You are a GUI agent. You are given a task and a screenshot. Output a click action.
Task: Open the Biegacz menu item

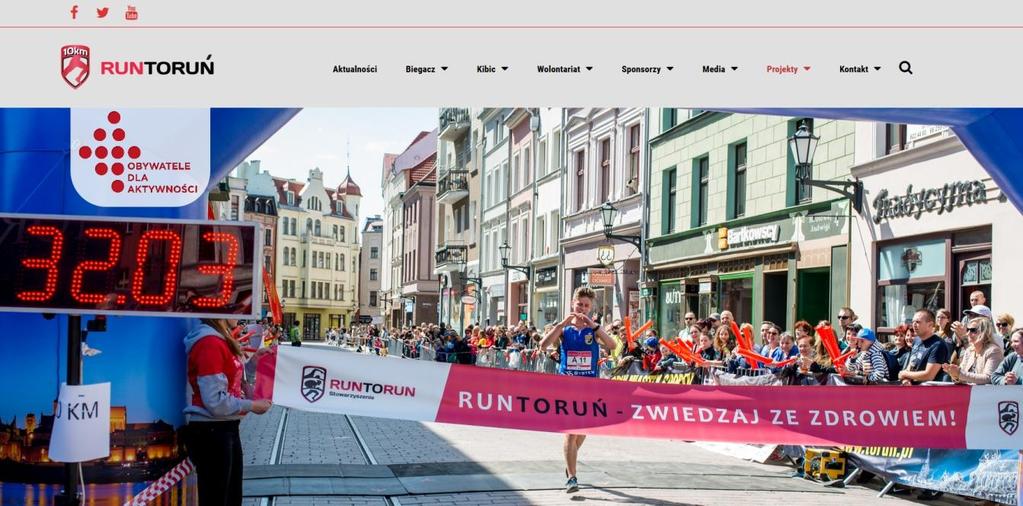(x=420, y=69)
